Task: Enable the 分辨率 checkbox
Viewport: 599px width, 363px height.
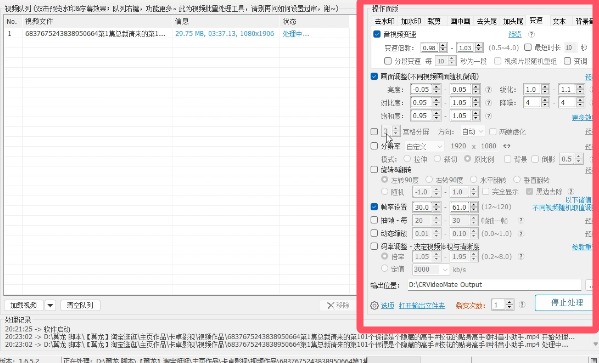Action: [x=374, y=146]
